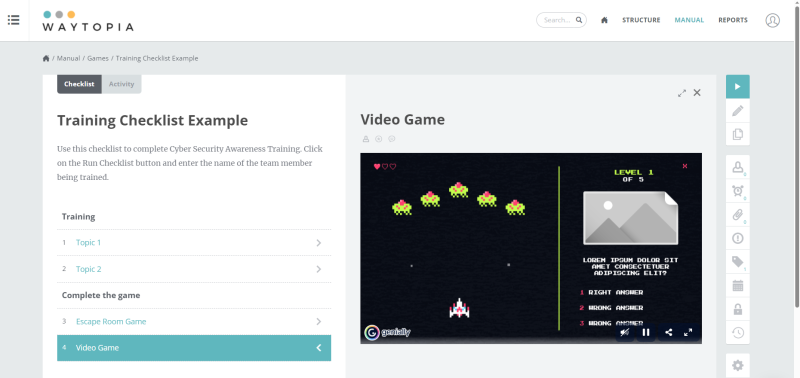This screenshot has height=378, width=800.
Task: Pause the Genially game
Action: 646,333
